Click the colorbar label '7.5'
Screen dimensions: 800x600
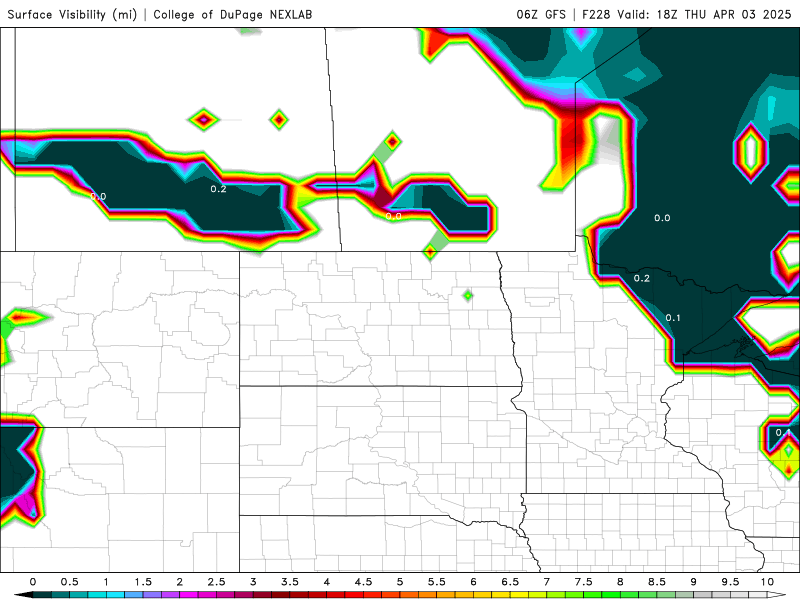(x=584, y=582)
